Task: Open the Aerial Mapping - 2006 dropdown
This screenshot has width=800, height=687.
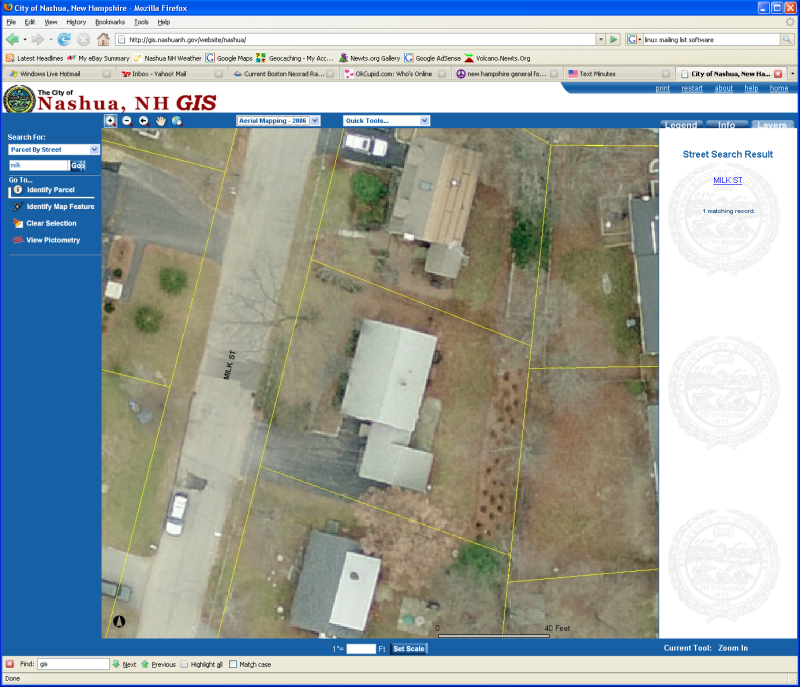Action: point(278,120)
